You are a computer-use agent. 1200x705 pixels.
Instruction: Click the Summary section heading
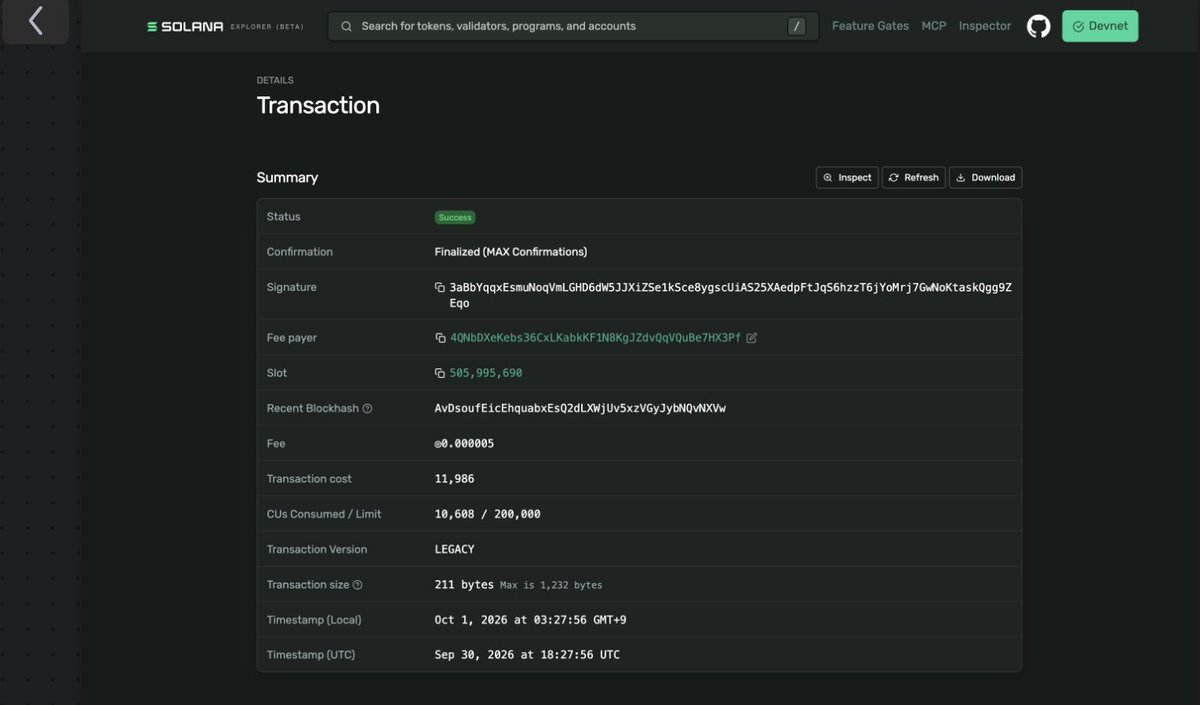click(287, 177)
